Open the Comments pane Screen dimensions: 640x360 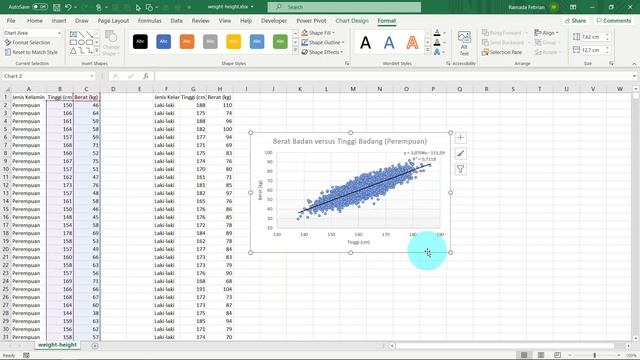(613, 20)
